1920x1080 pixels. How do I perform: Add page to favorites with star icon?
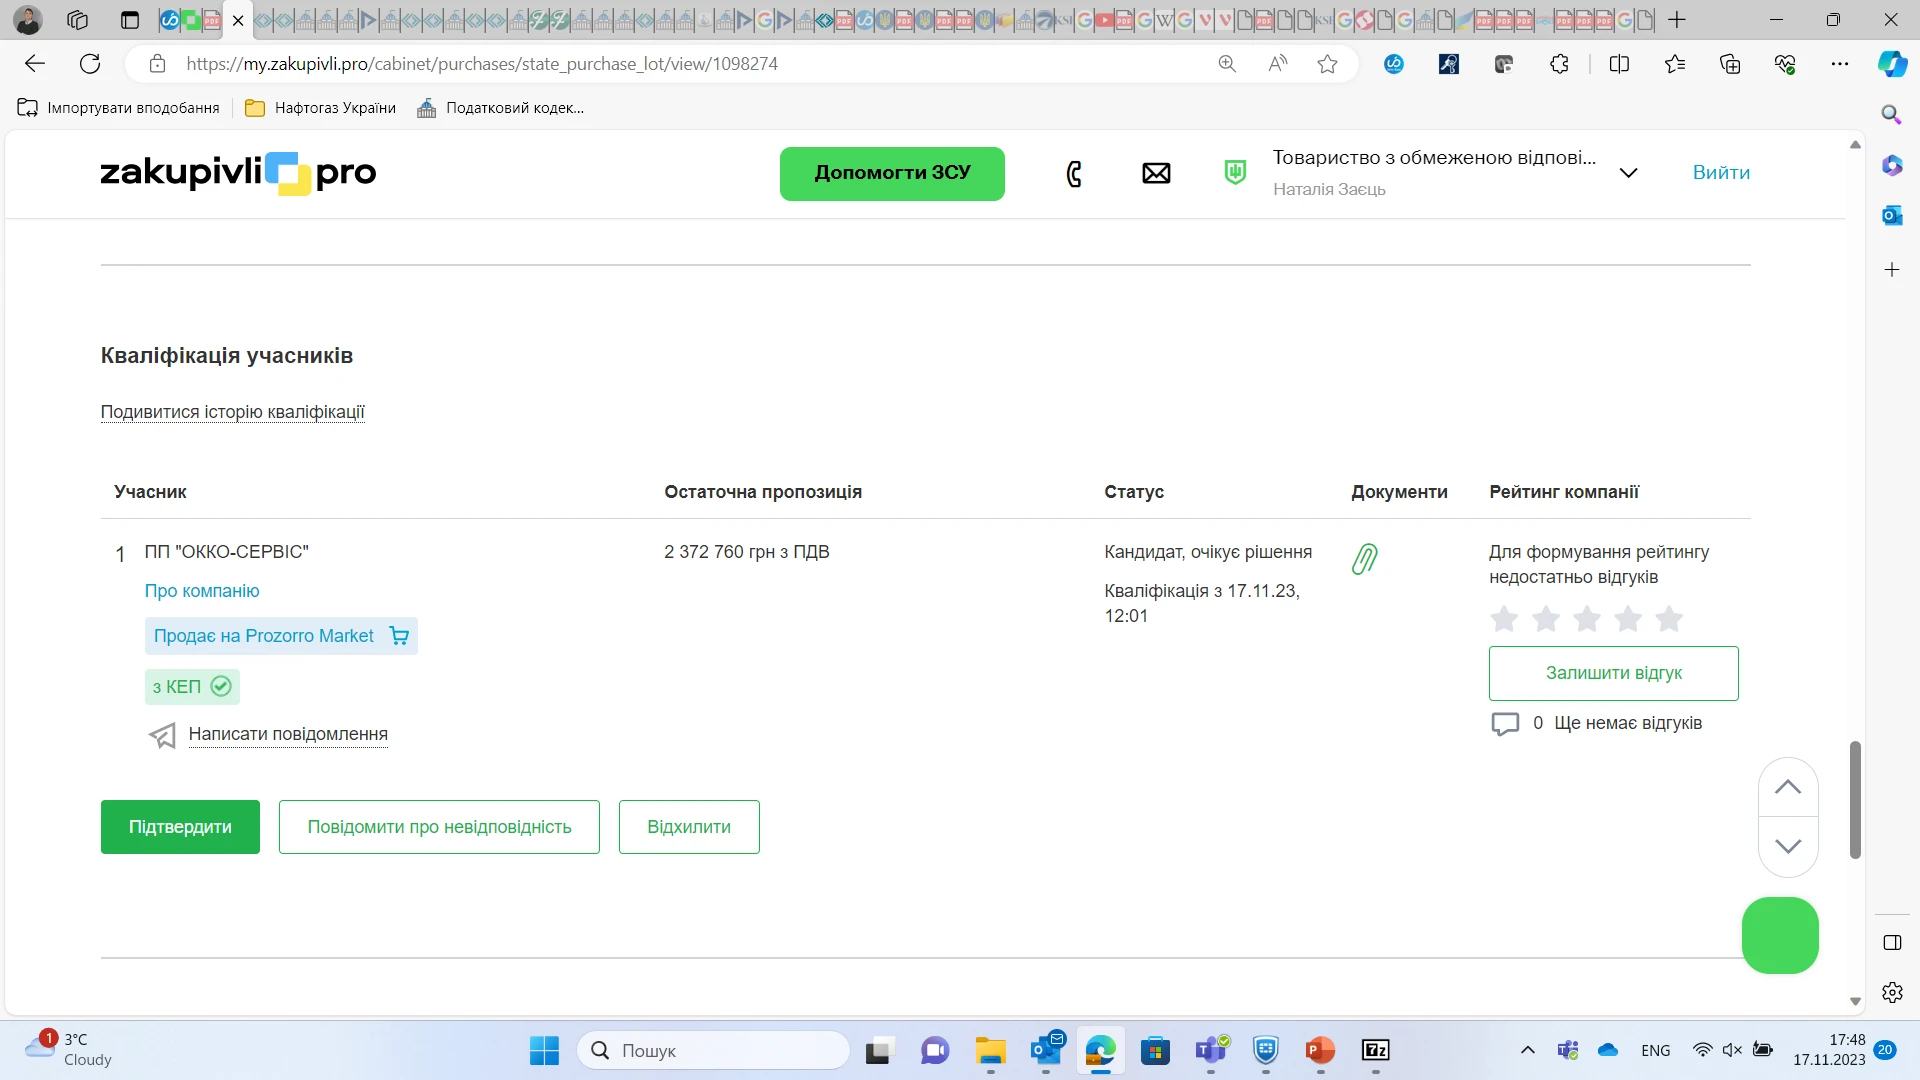(1327, 64)
